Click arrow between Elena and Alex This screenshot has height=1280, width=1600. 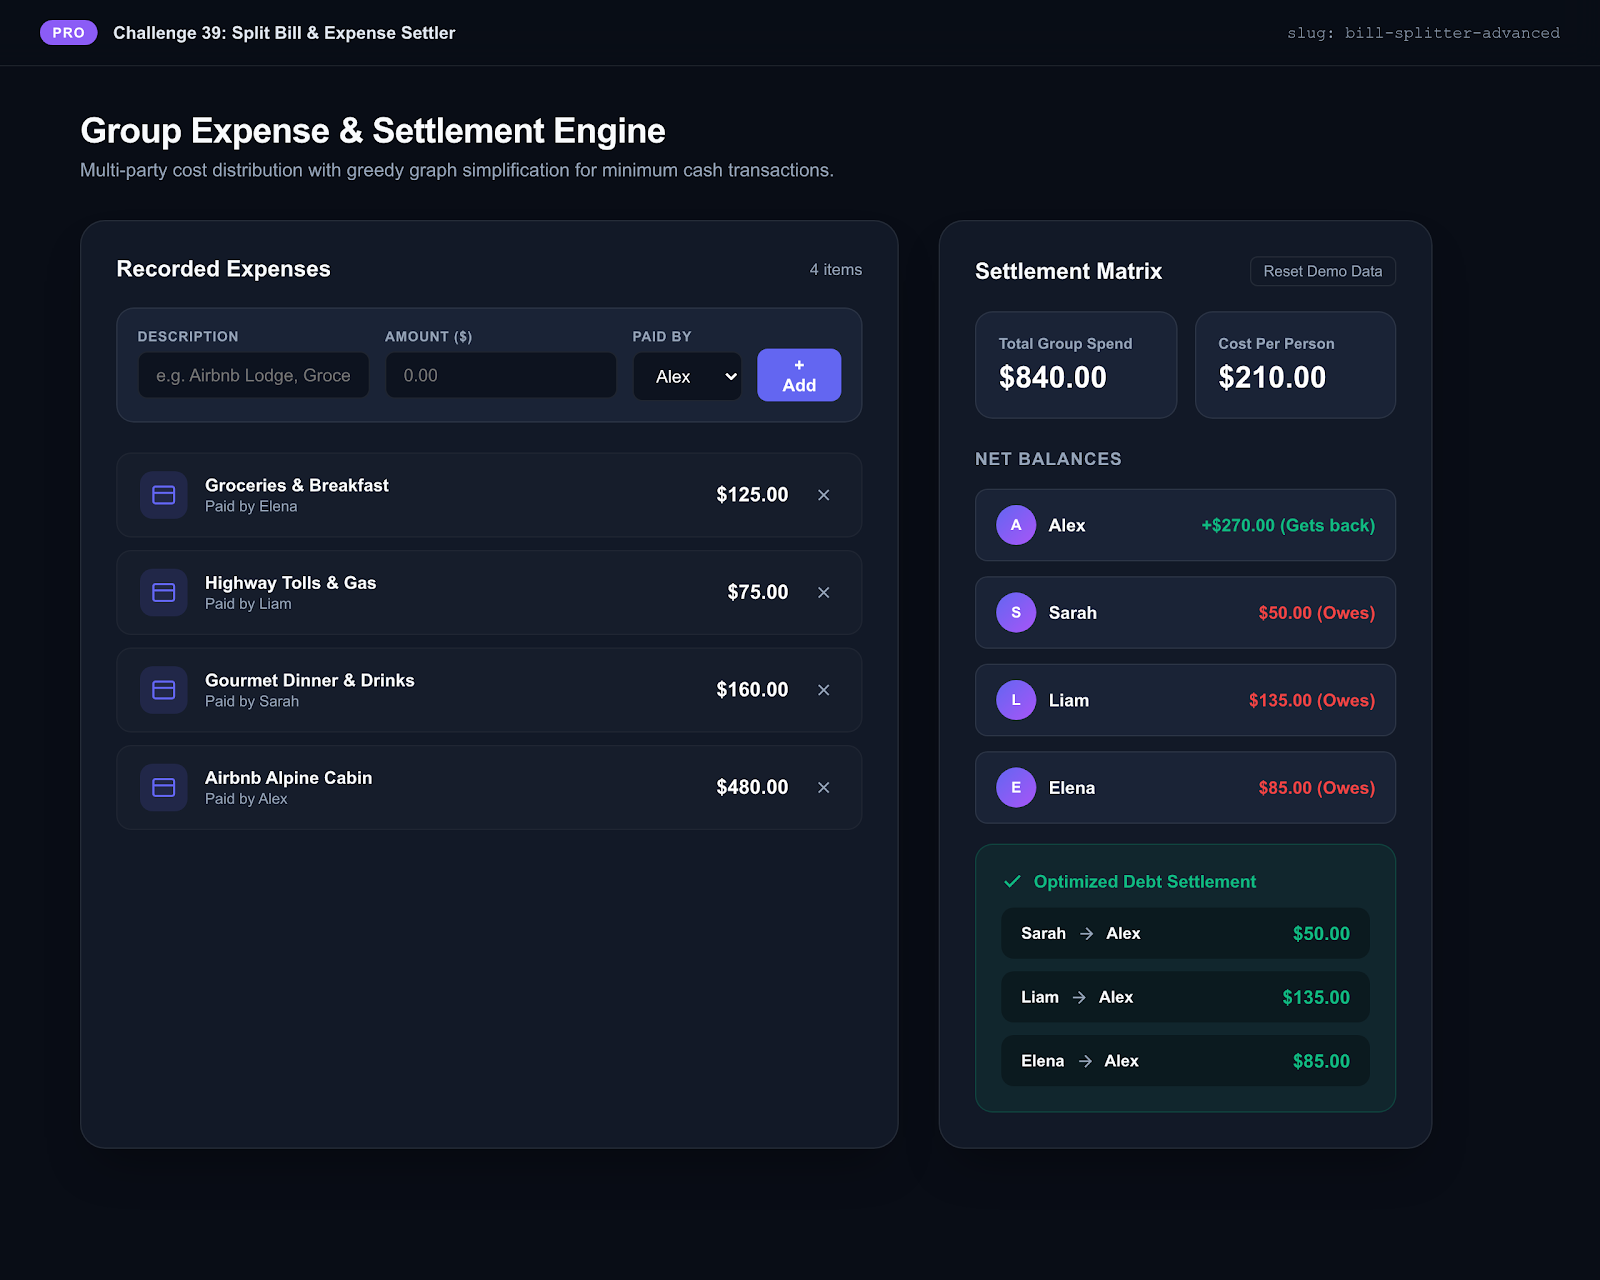click(1085, 1061)
